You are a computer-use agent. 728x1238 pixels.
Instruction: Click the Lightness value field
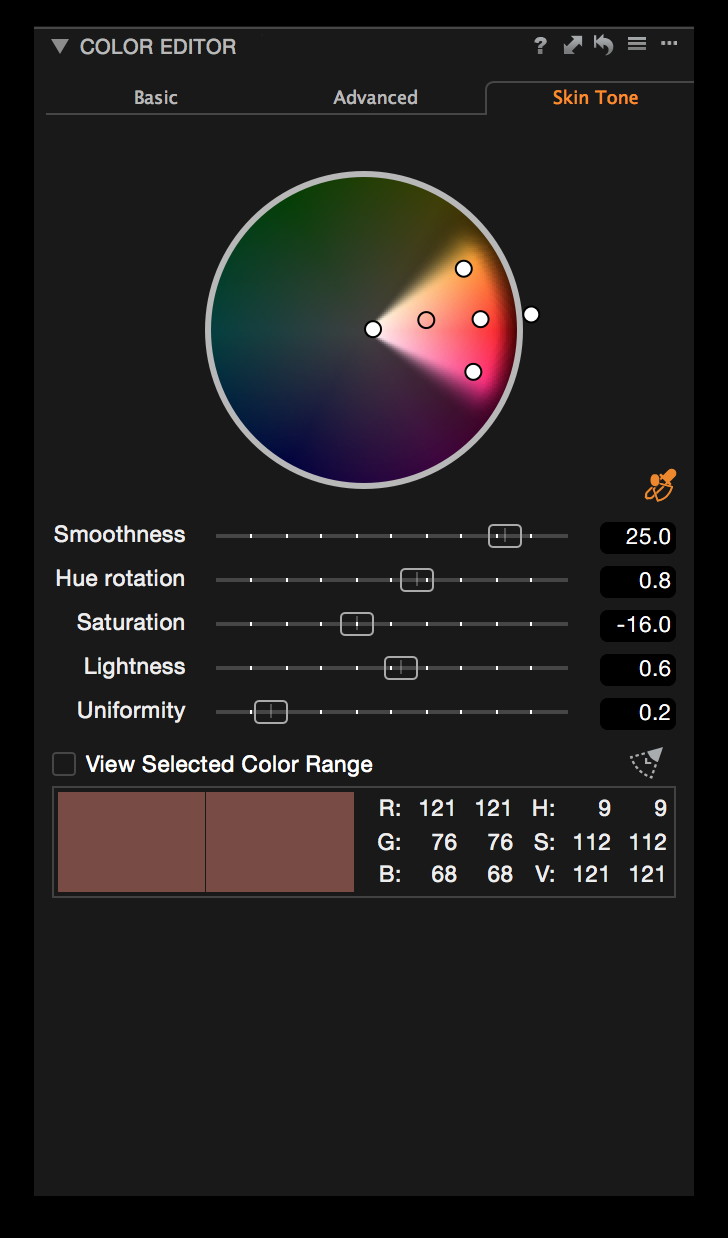638,669
